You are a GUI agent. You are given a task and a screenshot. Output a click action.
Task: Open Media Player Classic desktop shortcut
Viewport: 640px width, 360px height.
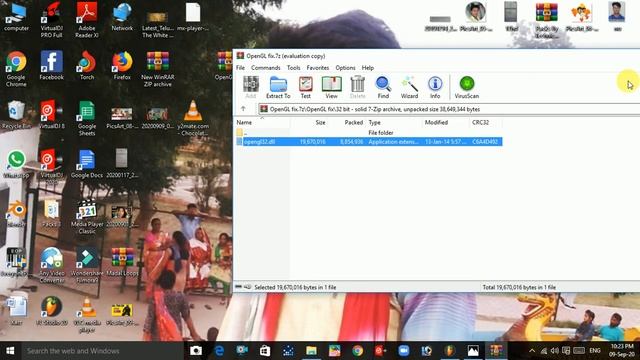click(x=87, y=216)
